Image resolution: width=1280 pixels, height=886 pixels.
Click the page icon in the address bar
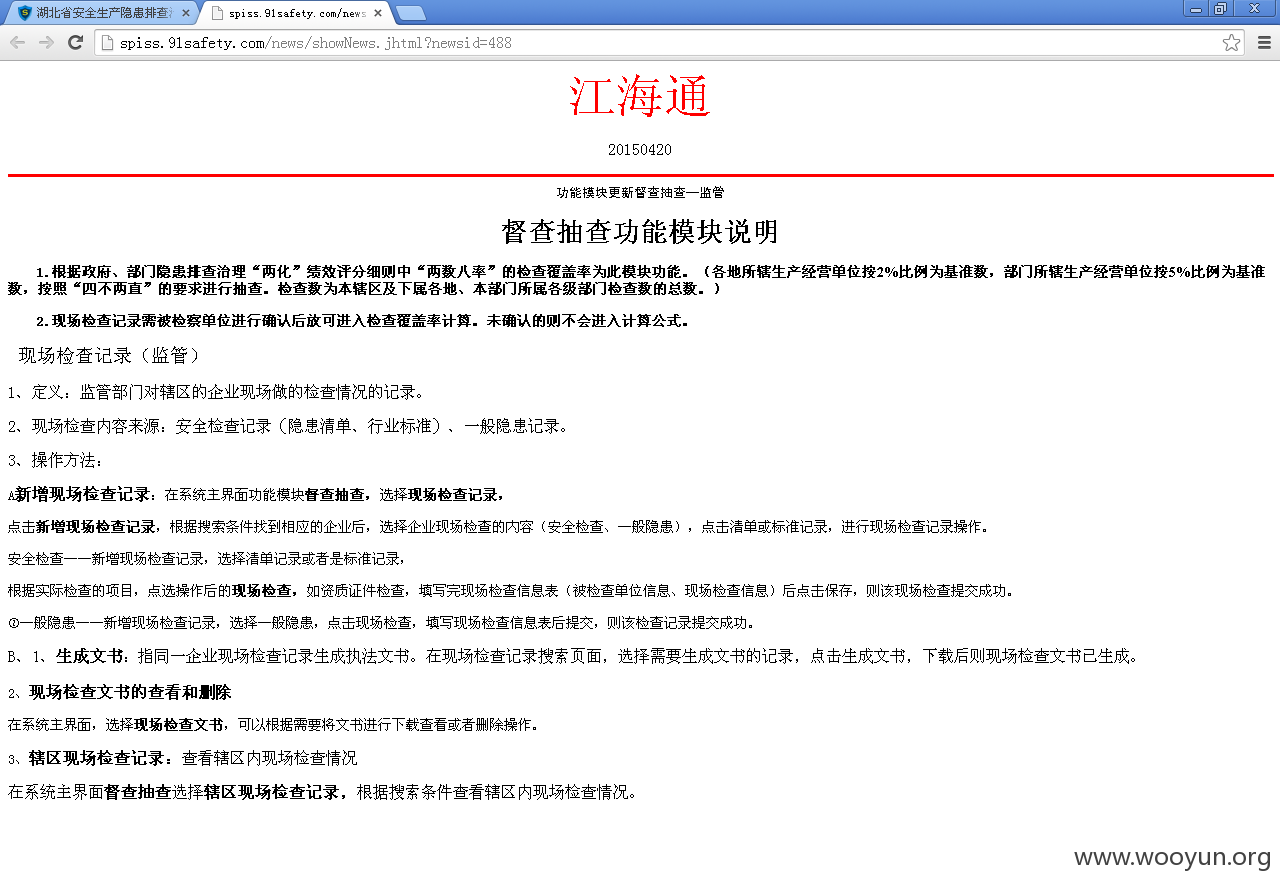pyautogui.click(x=106, y=43)
